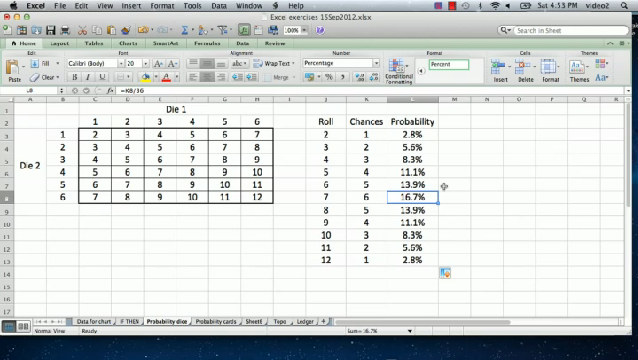Click the Format cells icon
638x360 pixels.
tap(548, 65)
